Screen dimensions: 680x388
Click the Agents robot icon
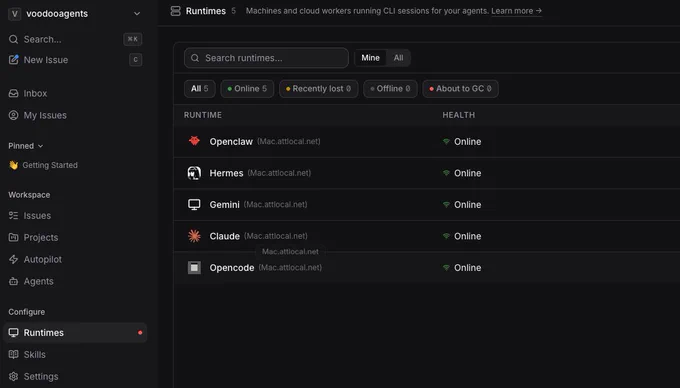(x=13, y=281)
